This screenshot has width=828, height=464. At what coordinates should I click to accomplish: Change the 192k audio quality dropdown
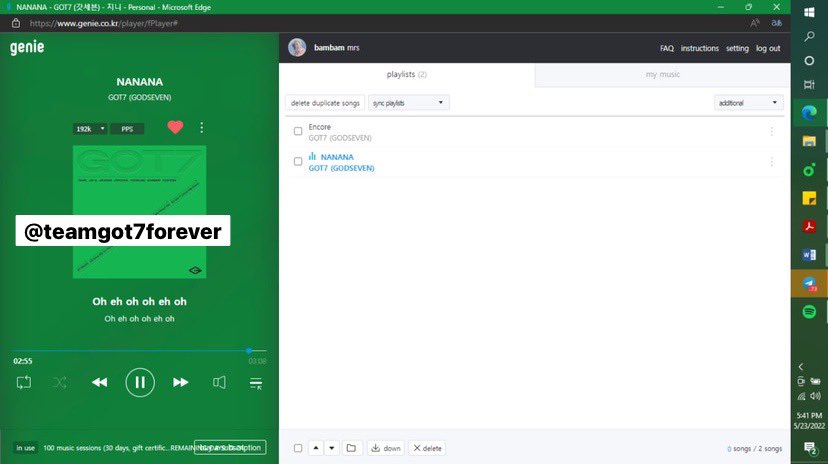click(x=90, y=129)
